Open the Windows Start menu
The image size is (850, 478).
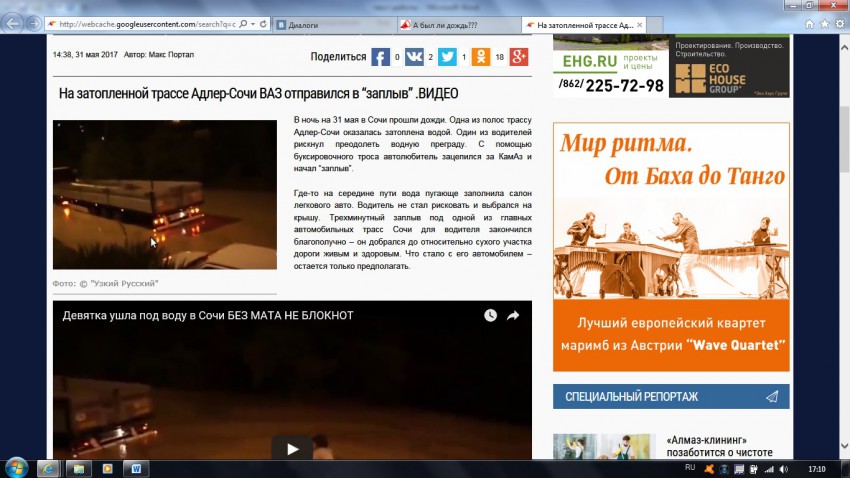[17, 467]
